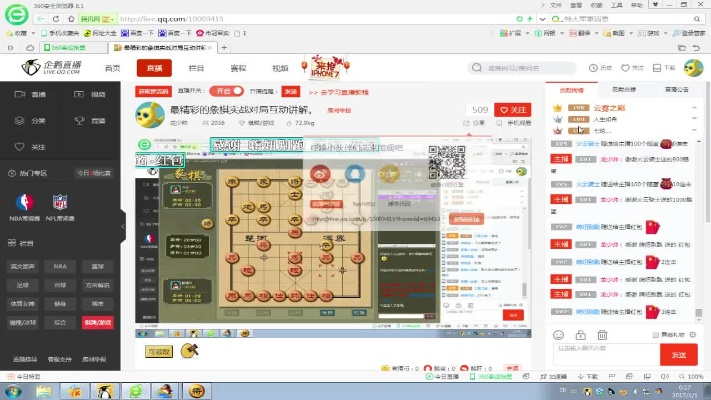Screen dimensions: 711x400
Task: Click the streamer fish avatar beside title
Action: [x=150, y=115]
